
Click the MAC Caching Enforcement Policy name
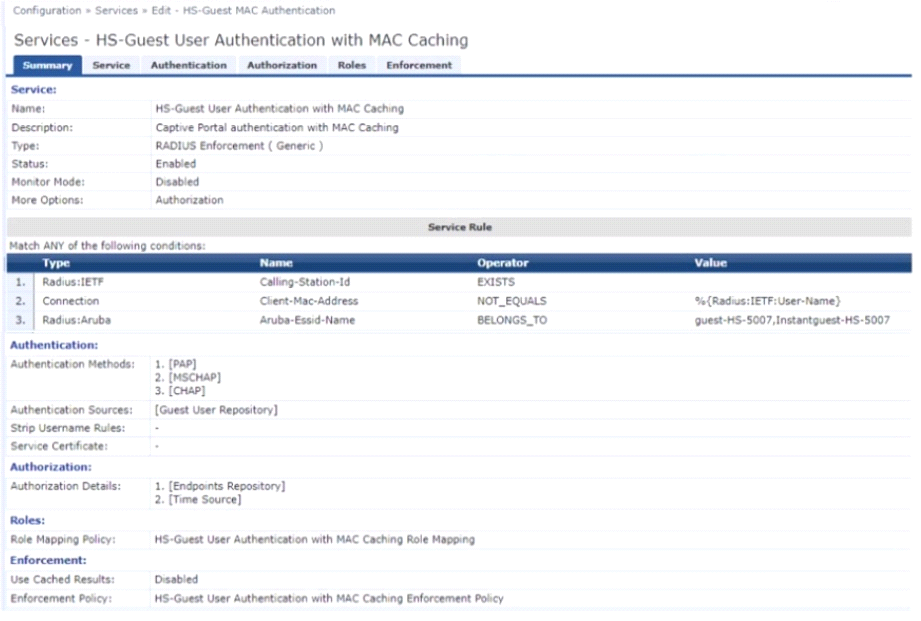(329, 599)
